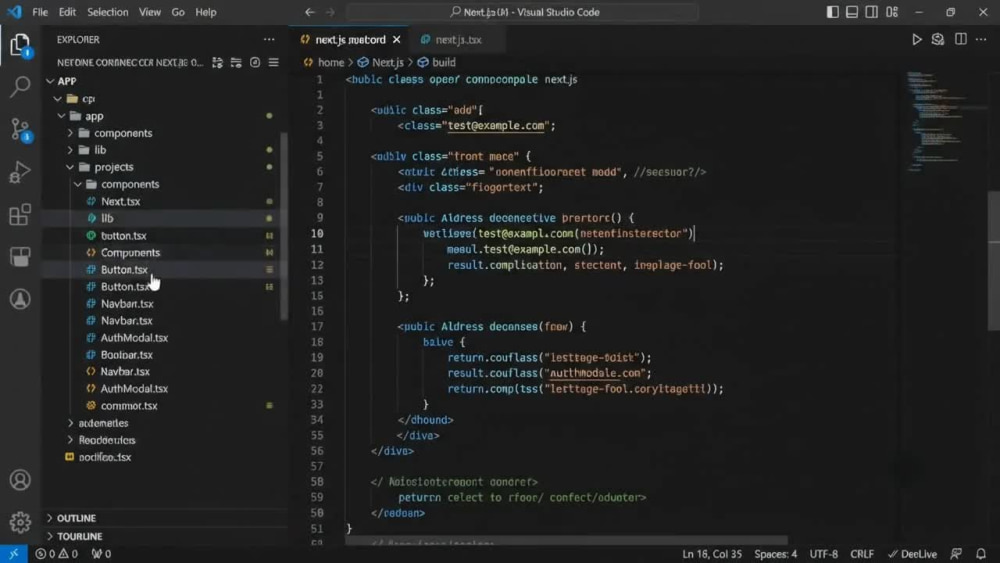Open the file Boolbar.tsx
The height and width of the screenshot is (563, 1000).
[x=126, y=355]
